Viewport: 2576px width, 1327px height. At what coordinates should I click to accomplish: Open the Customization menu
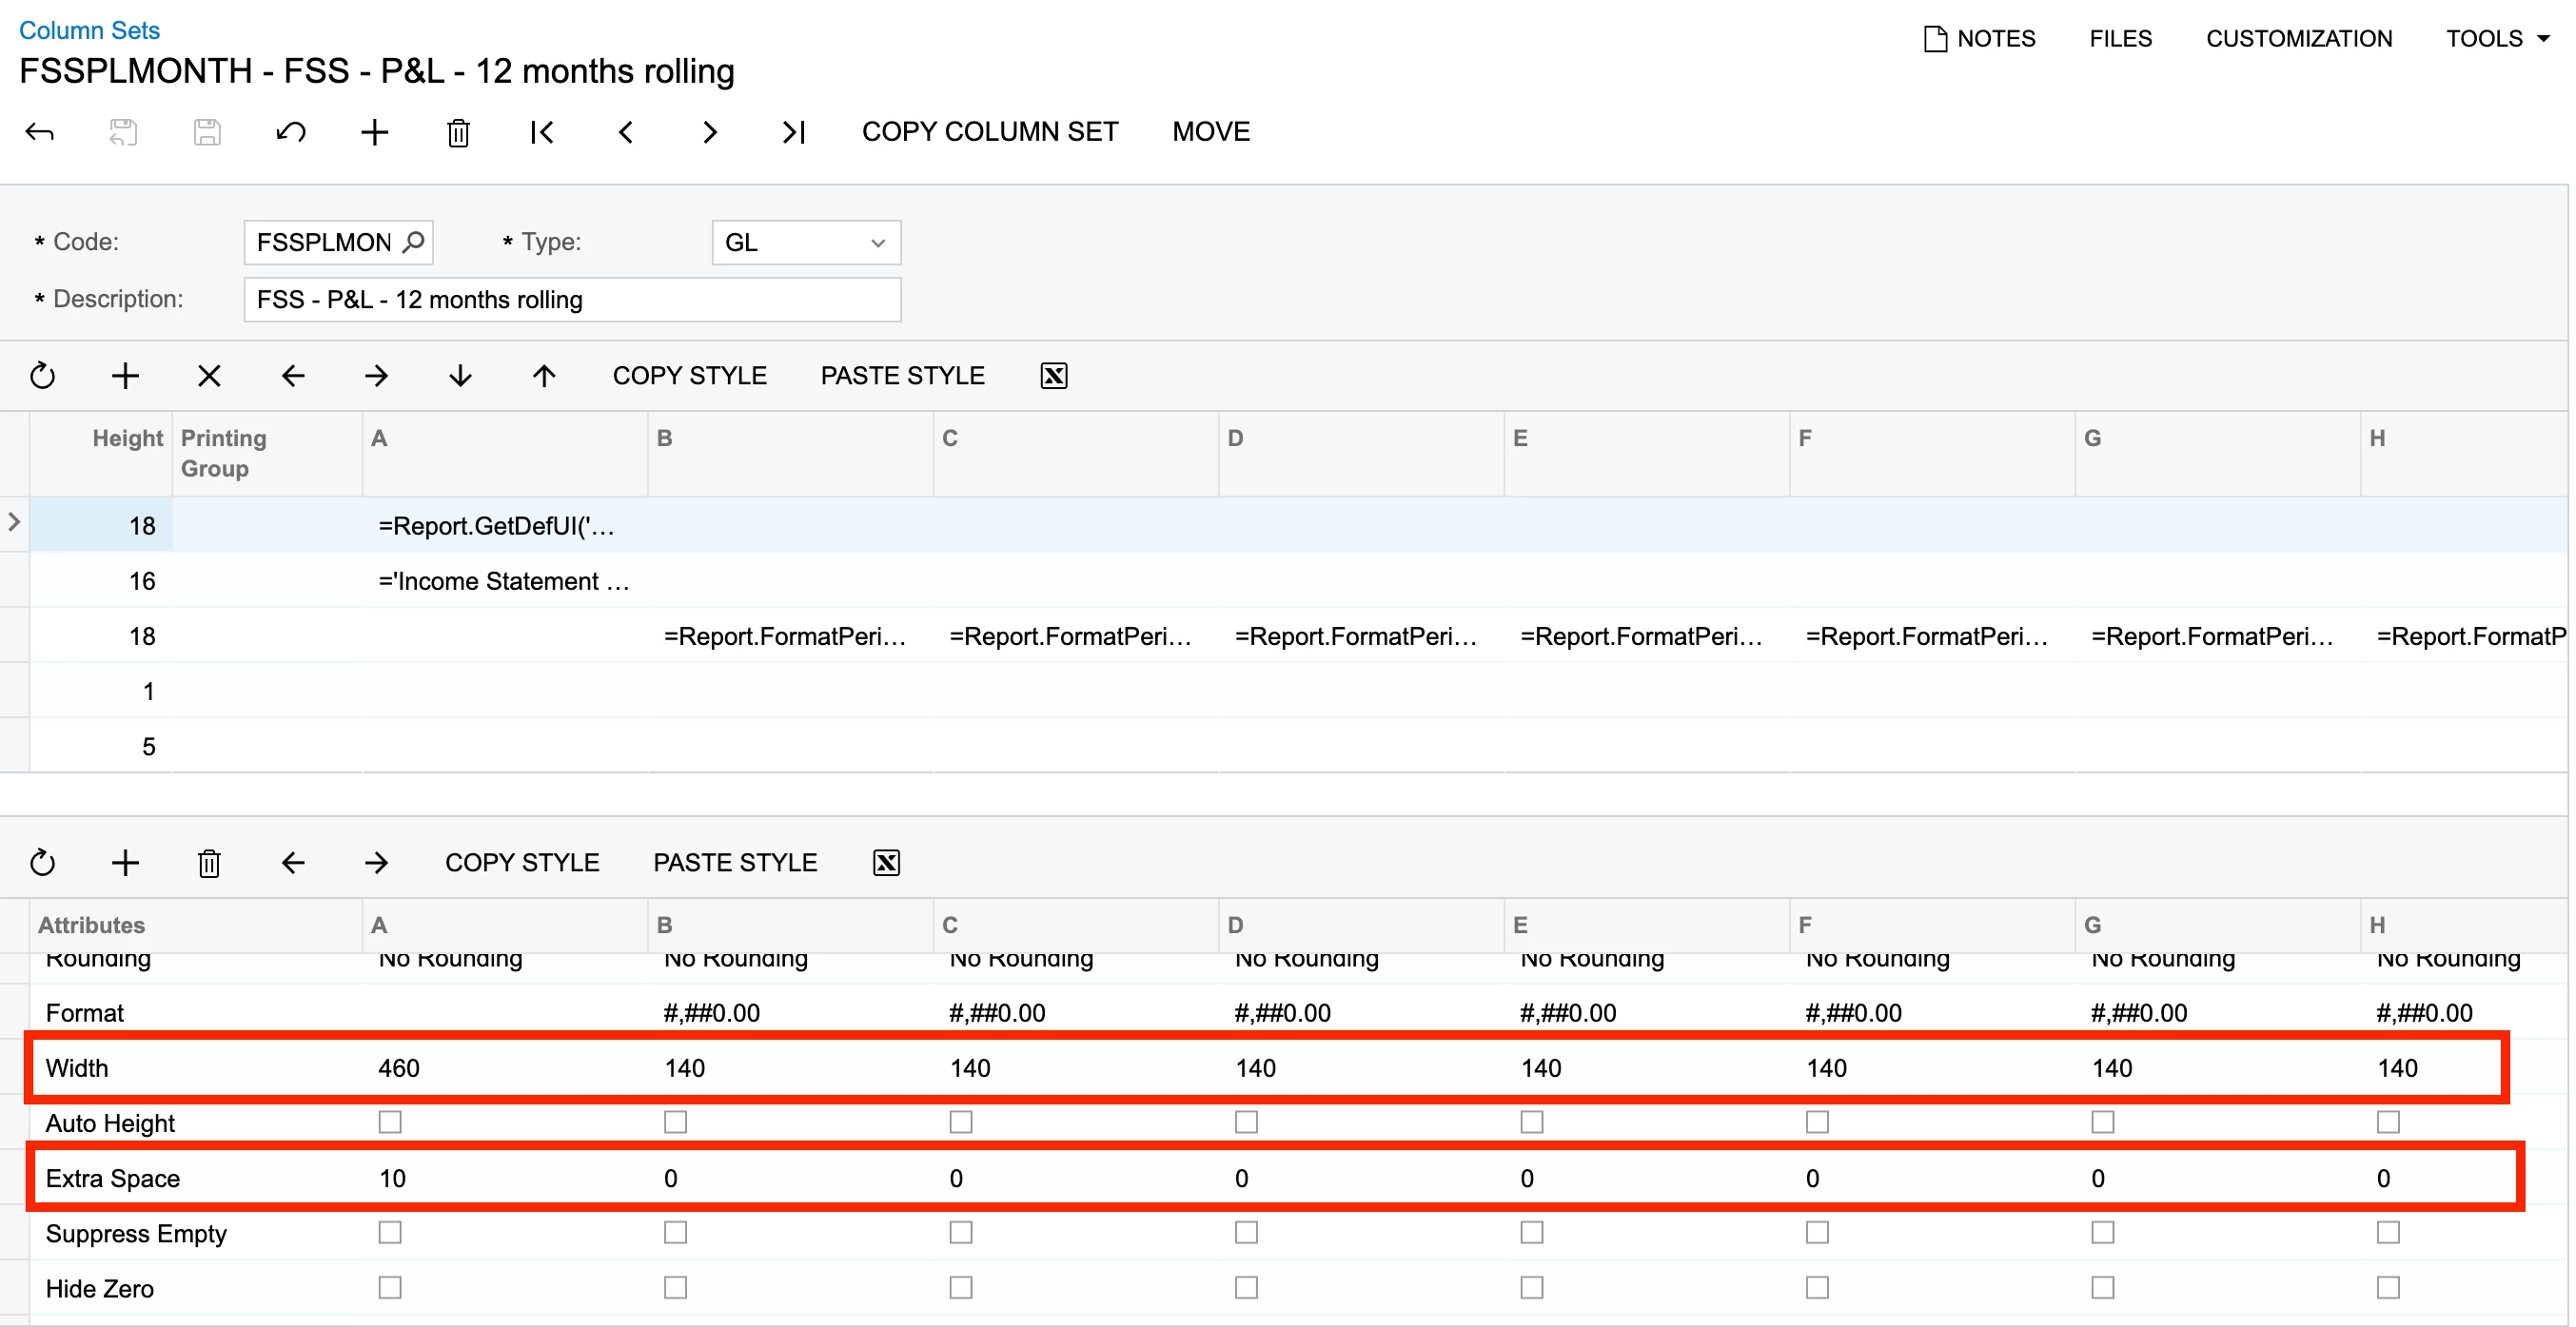click(2299, 39)
